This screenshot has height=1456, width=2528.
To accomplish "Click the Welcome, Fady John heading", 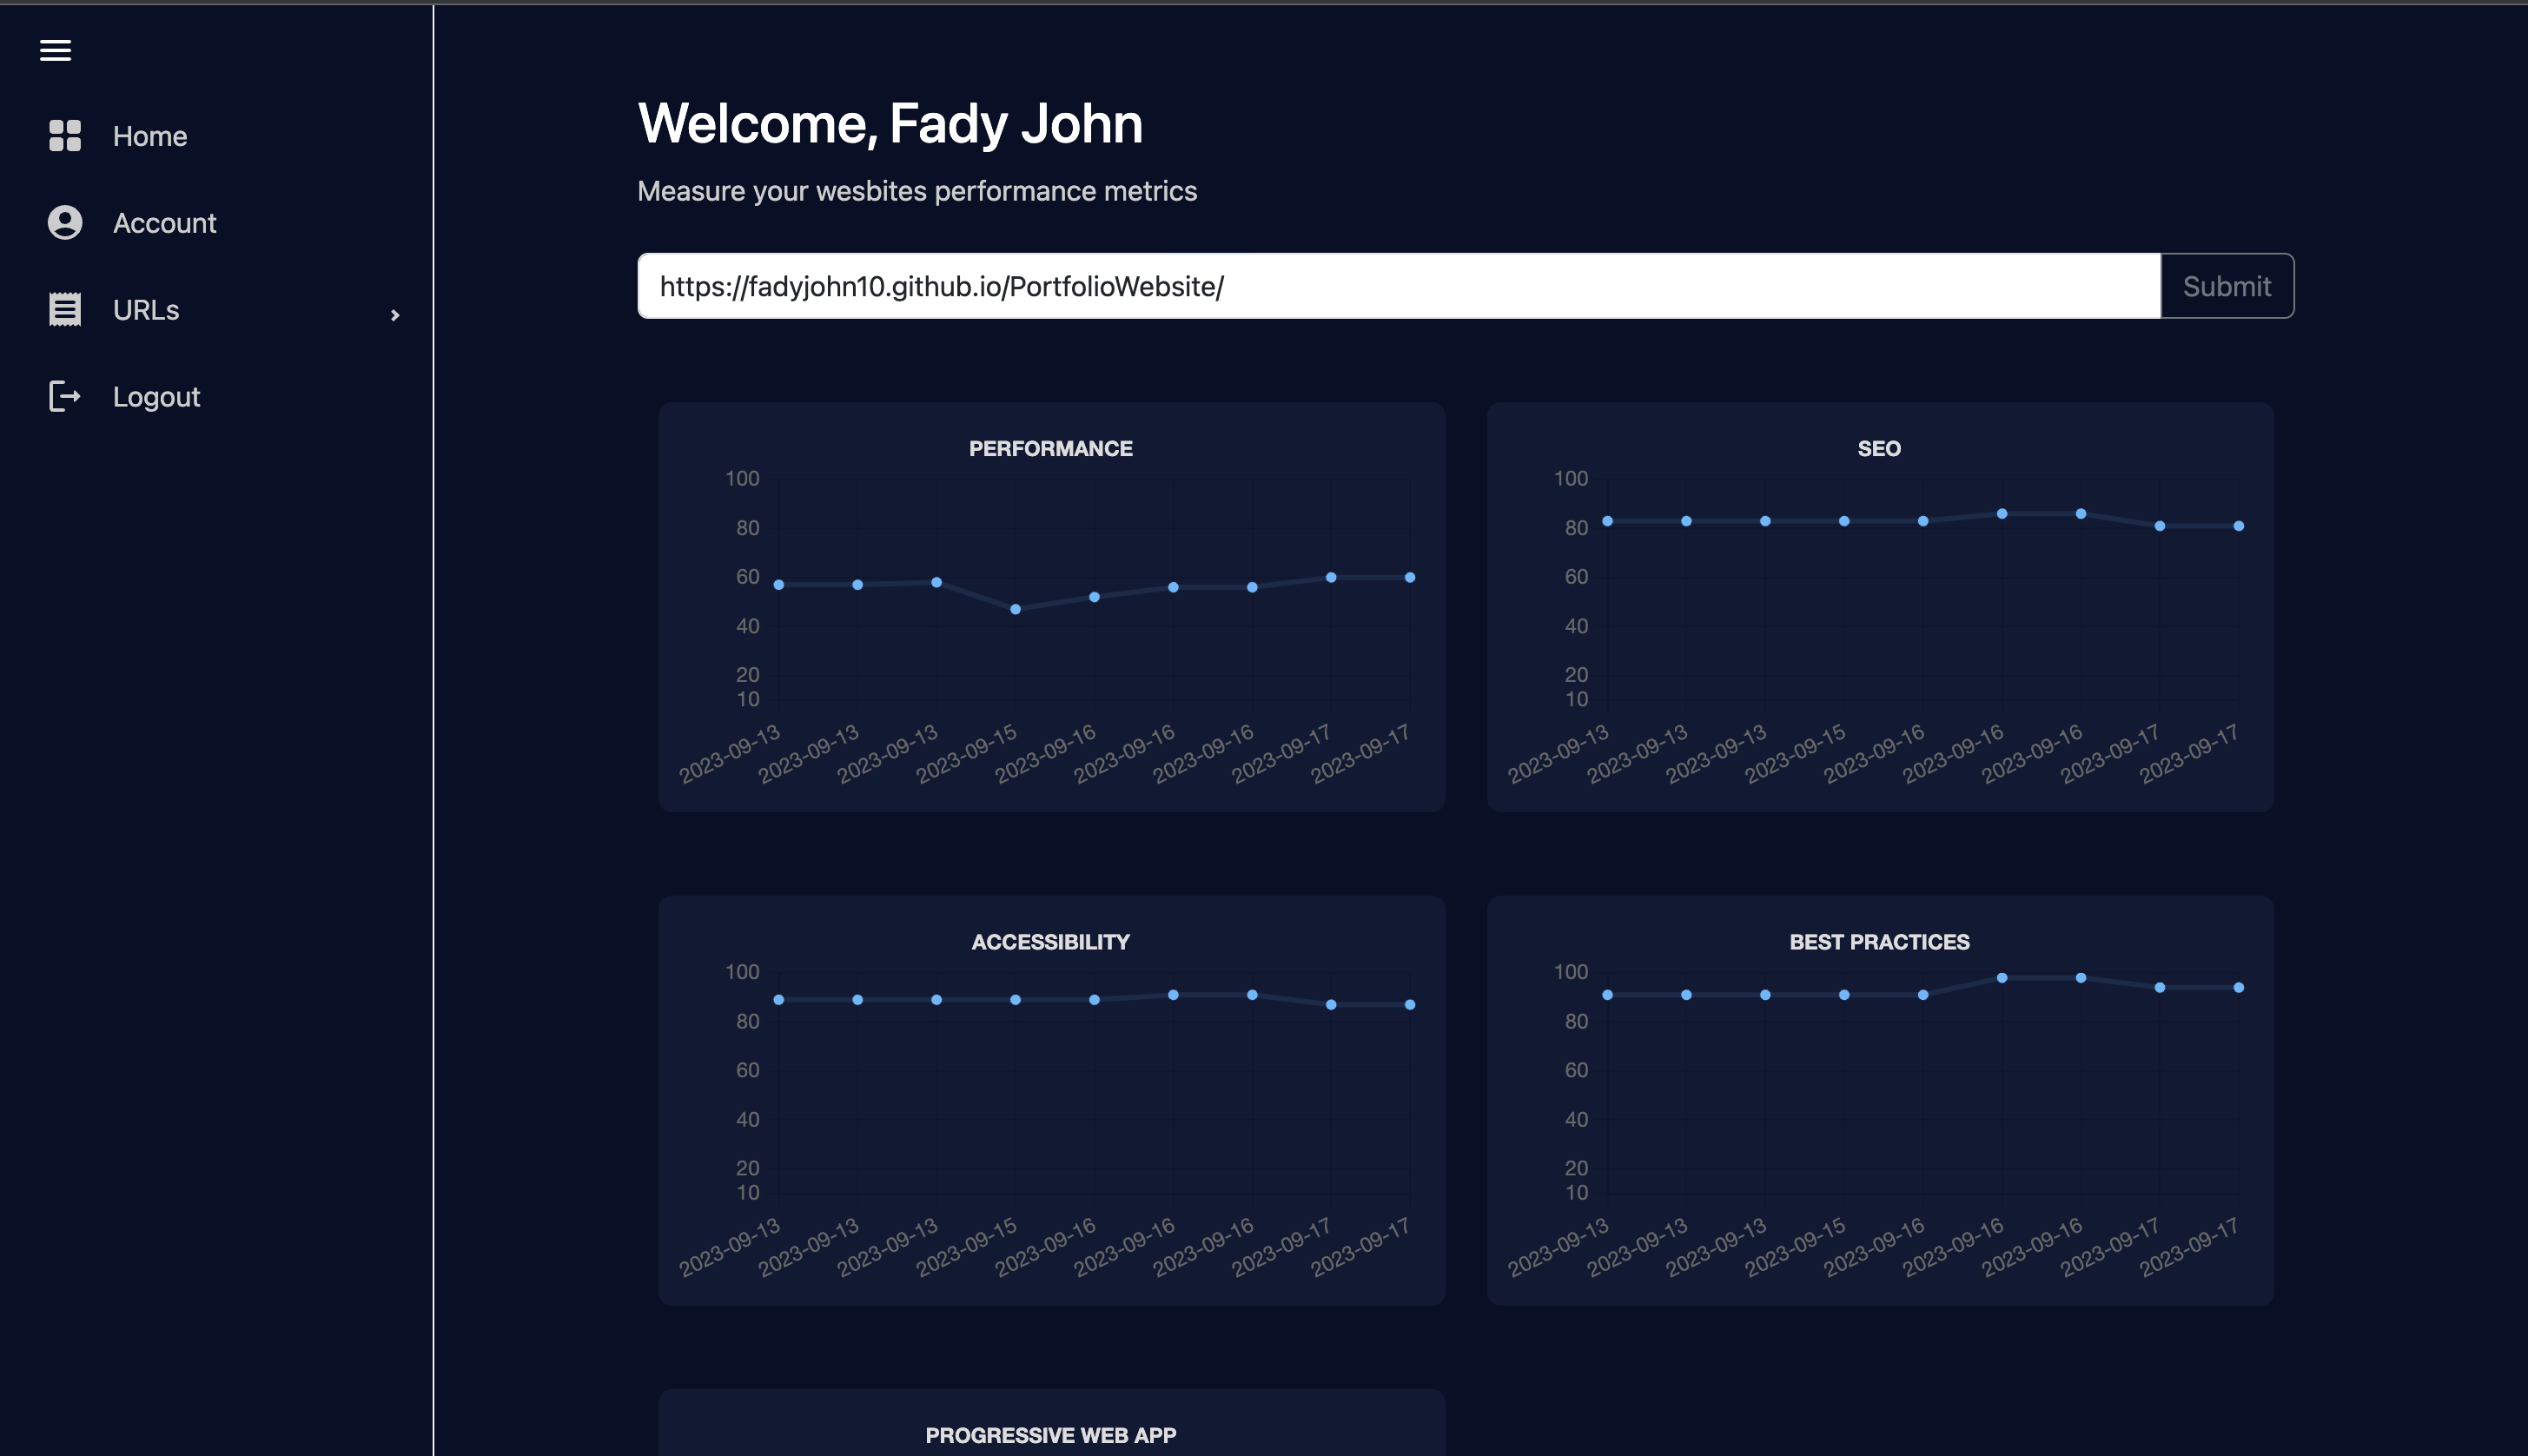I will pos(890,122).
